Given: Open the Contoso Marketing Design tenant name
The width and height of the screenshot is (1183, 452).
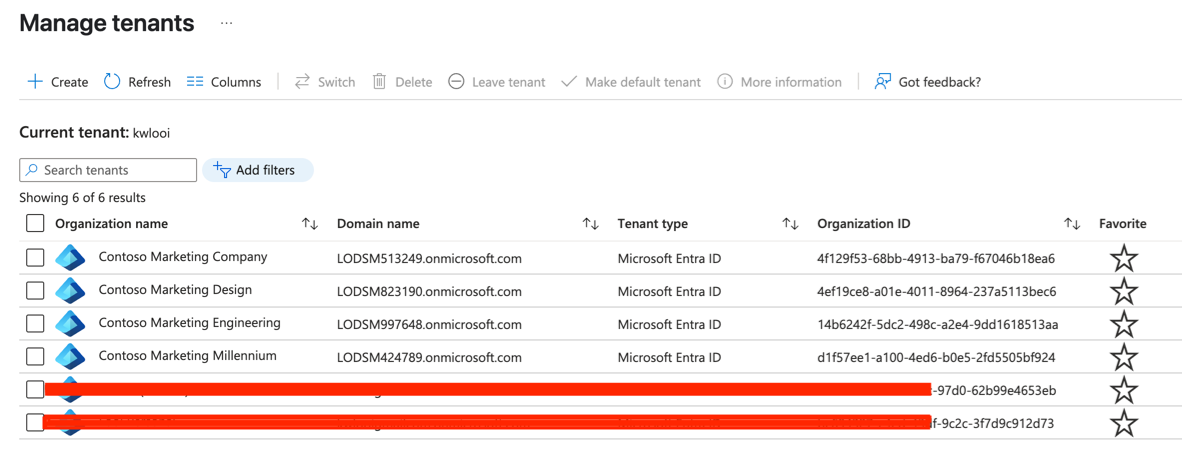Looking at the screenshot, I should coord(175,290).
